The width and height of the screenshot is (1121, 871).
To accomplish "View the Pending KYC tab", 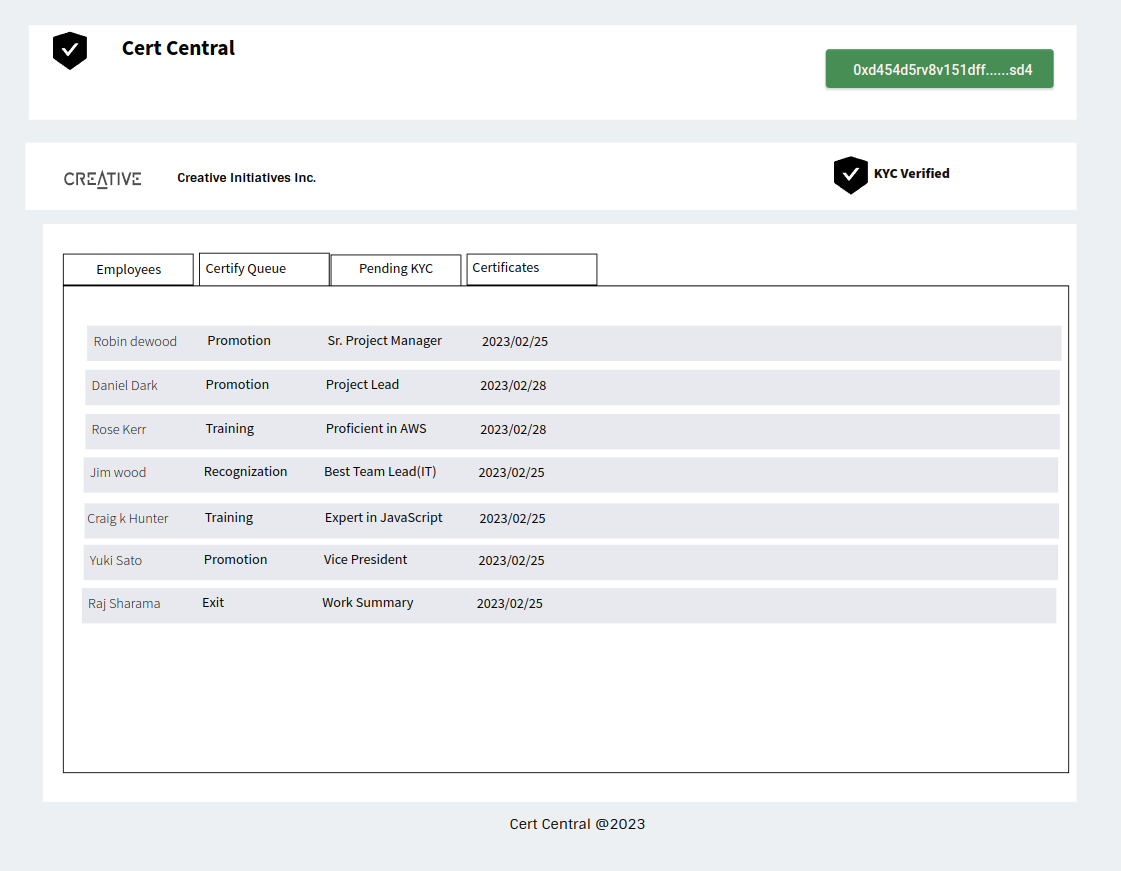I will (x=395, y=269).
